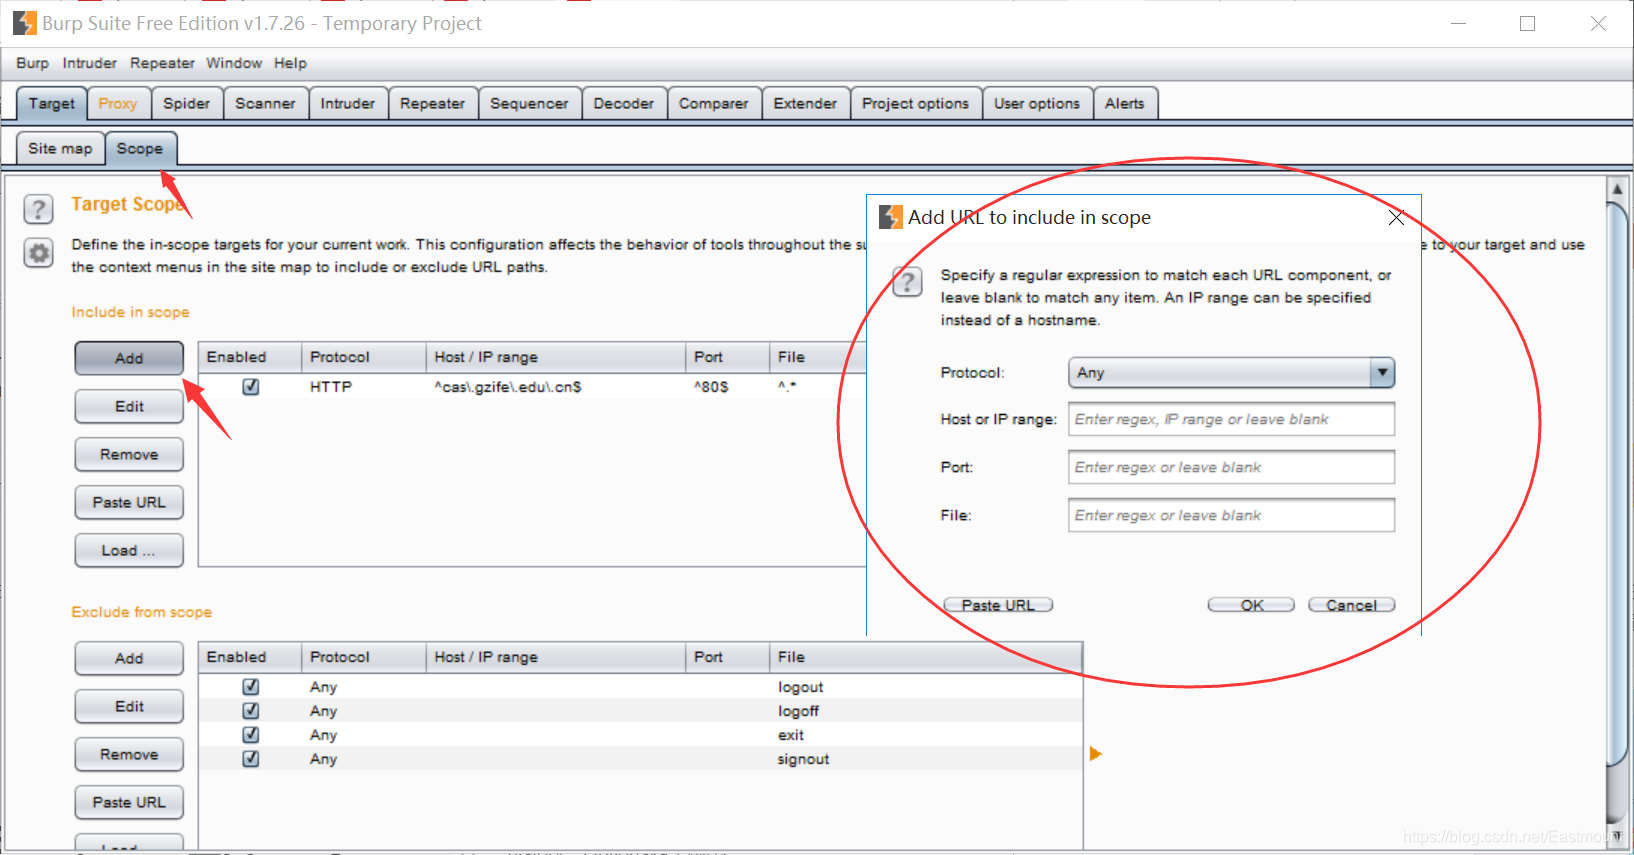Switch to the Decoder tab
Image resolution: width=1634 pixels, height=855 pixels.
623,103
